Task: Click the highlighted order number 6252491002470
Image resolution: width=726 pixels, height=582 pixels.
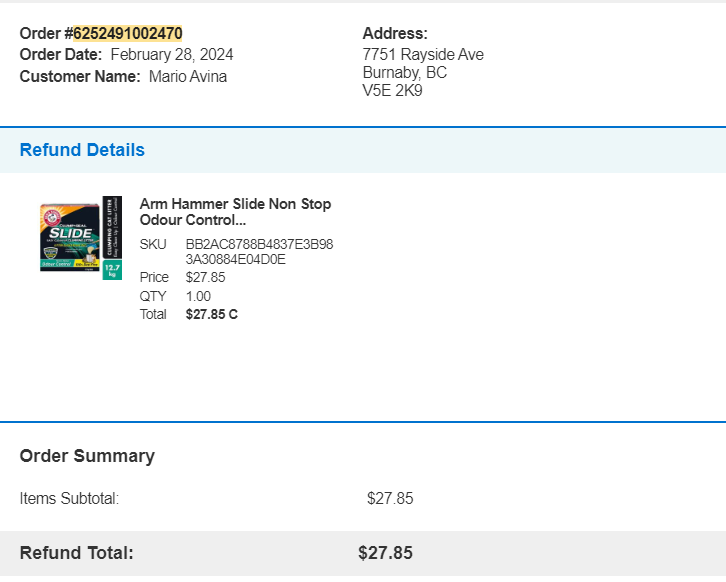Action: coord(128,33)
